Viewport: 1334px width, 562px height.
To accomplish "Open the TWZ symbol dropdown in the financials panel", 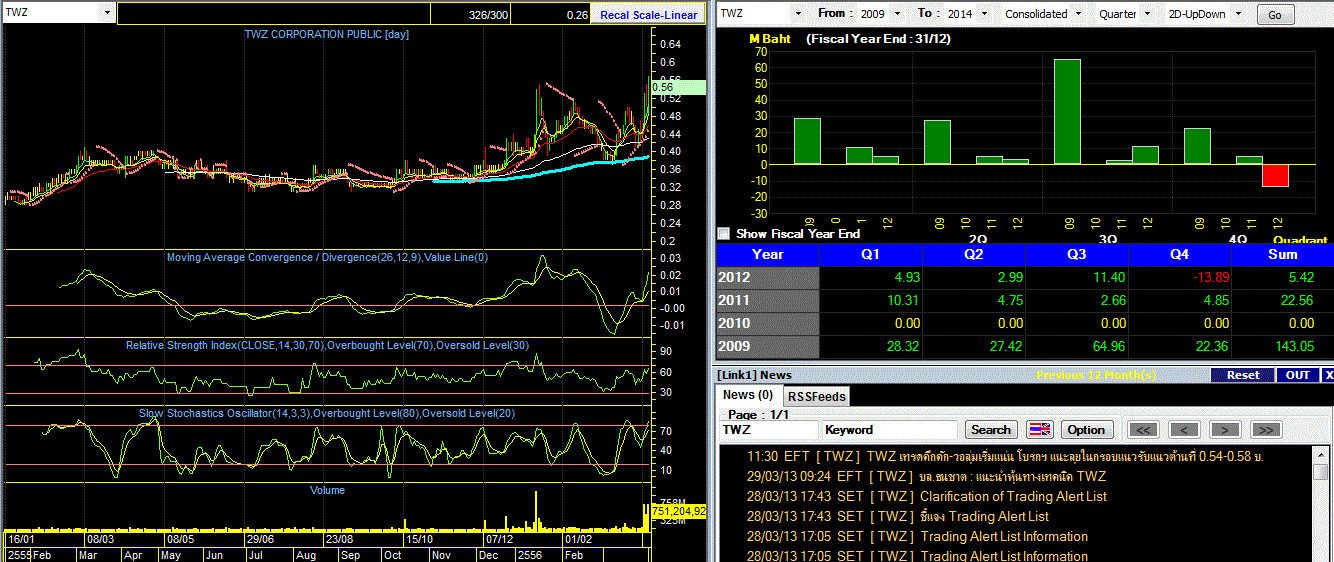I will 797,14.
